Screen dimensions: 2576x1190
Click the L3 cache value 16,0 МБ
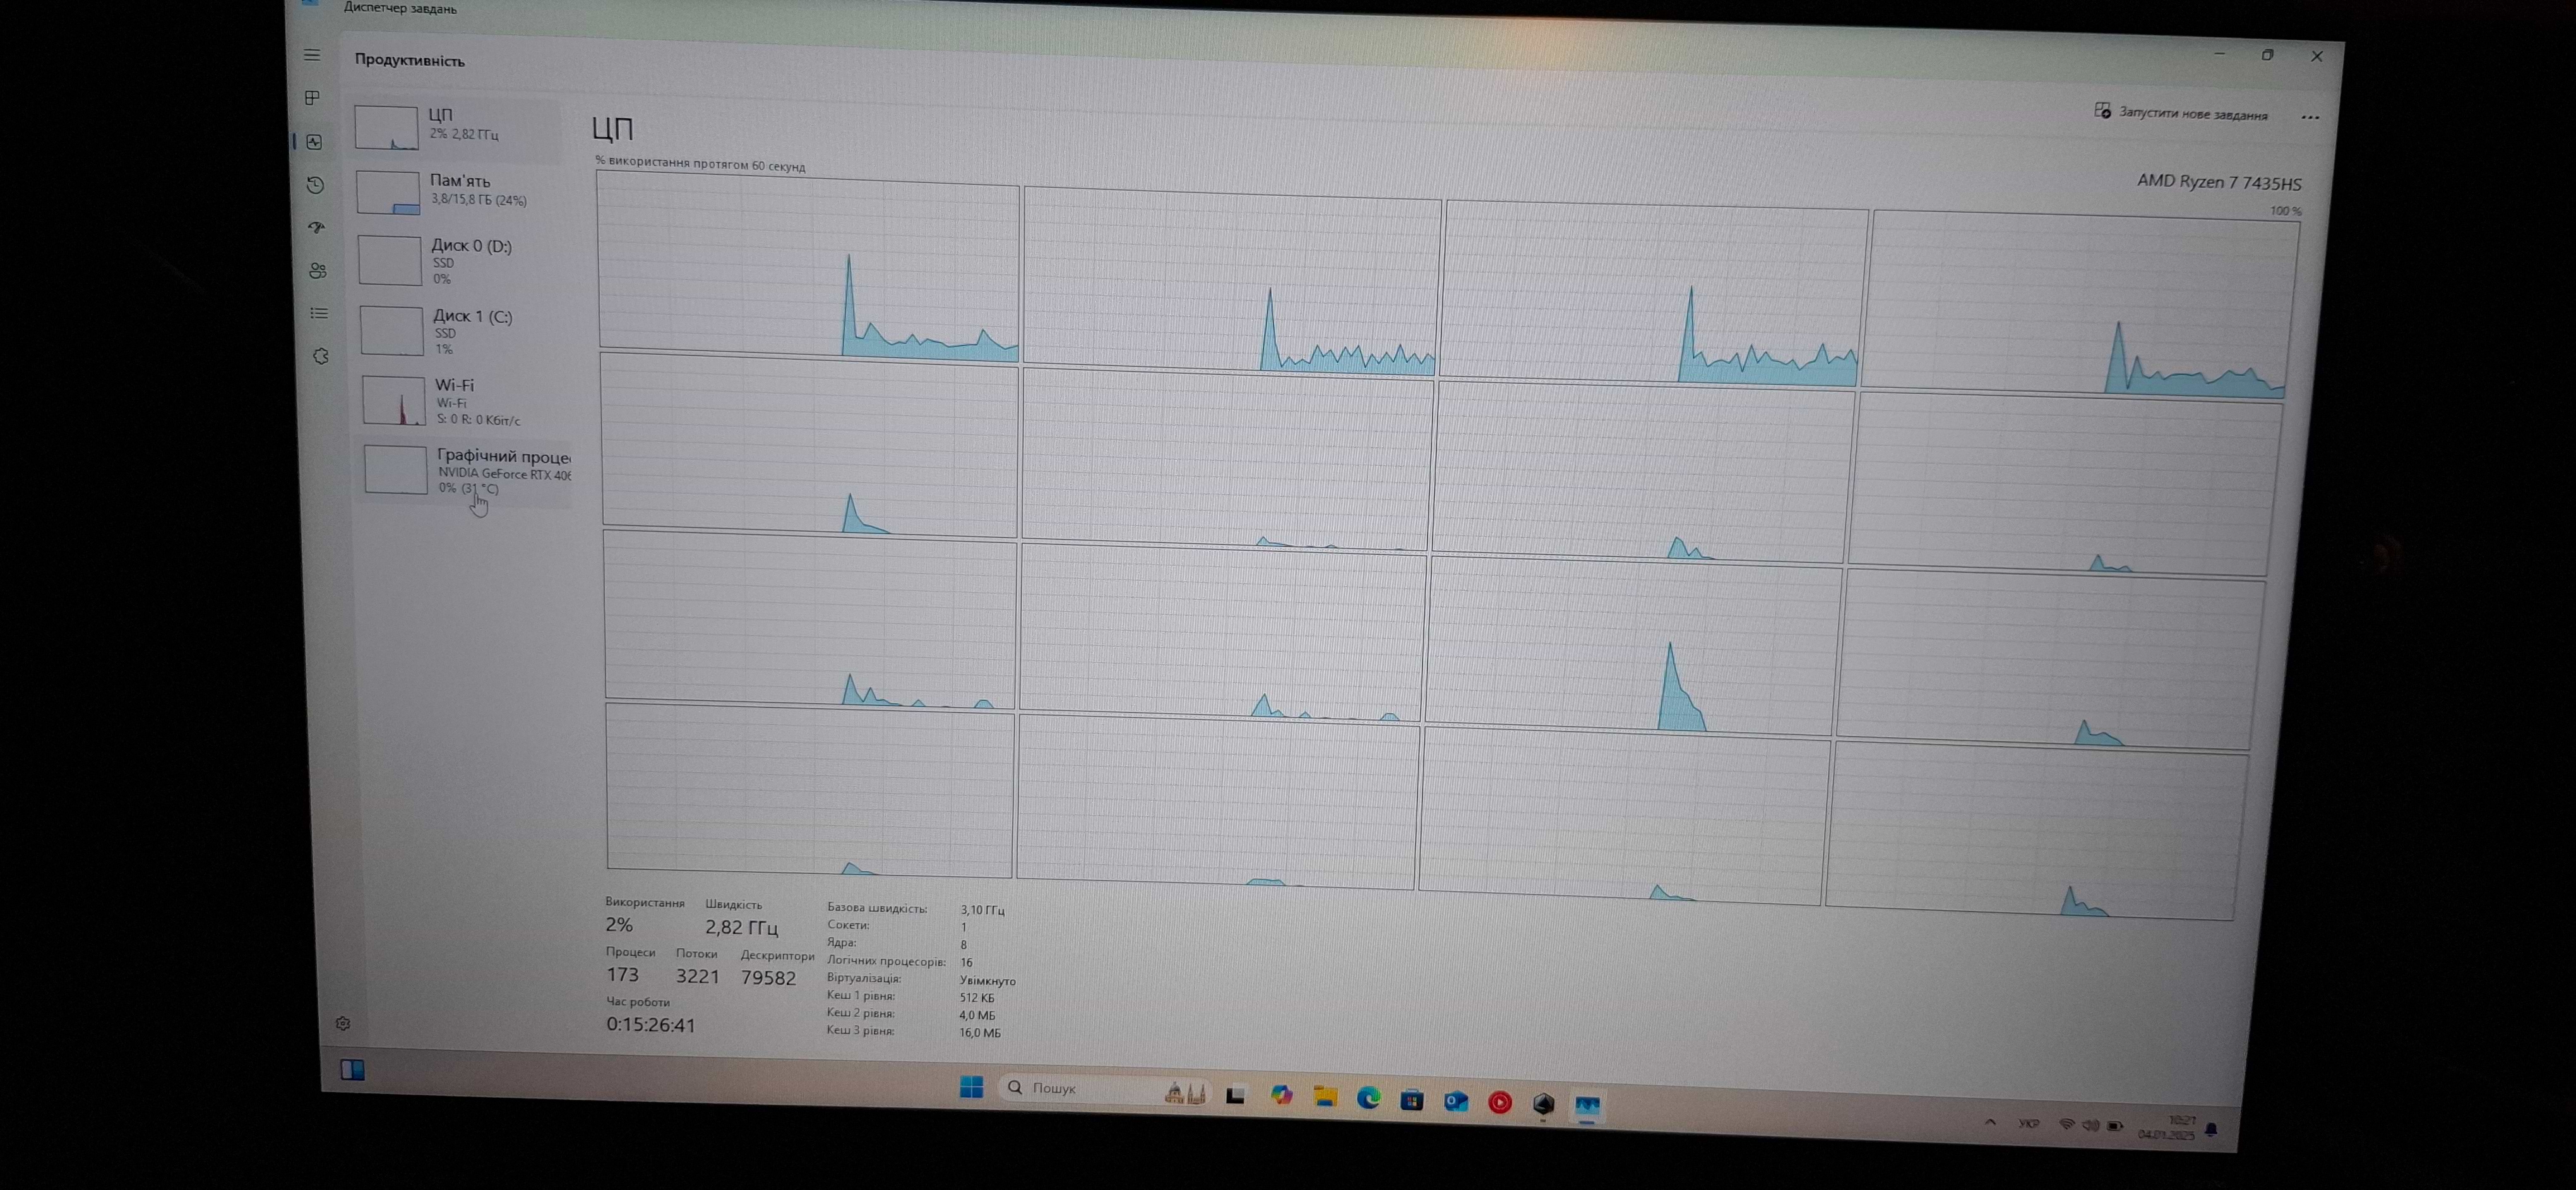(x=979, y=1033)
